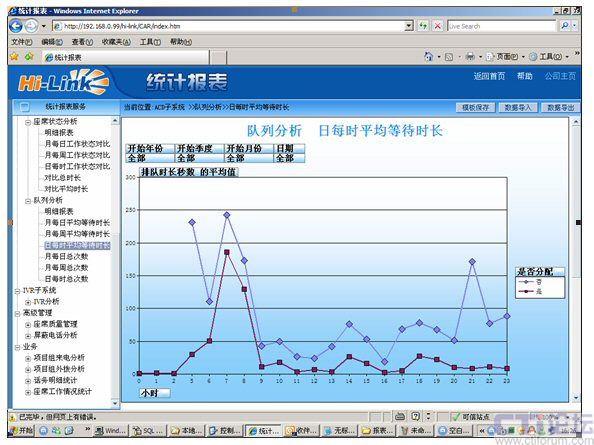Expand the IVR分析 tree node
Viewport: 594px width, 445px height.
click(28, 302)
